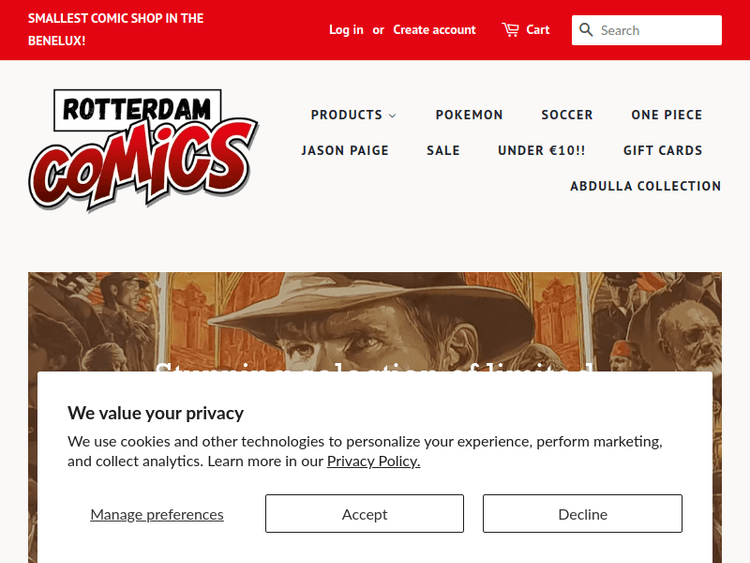Open the Gift Cards page
Image resolution: width=750 pixels, height=563 pixels.
662,150
